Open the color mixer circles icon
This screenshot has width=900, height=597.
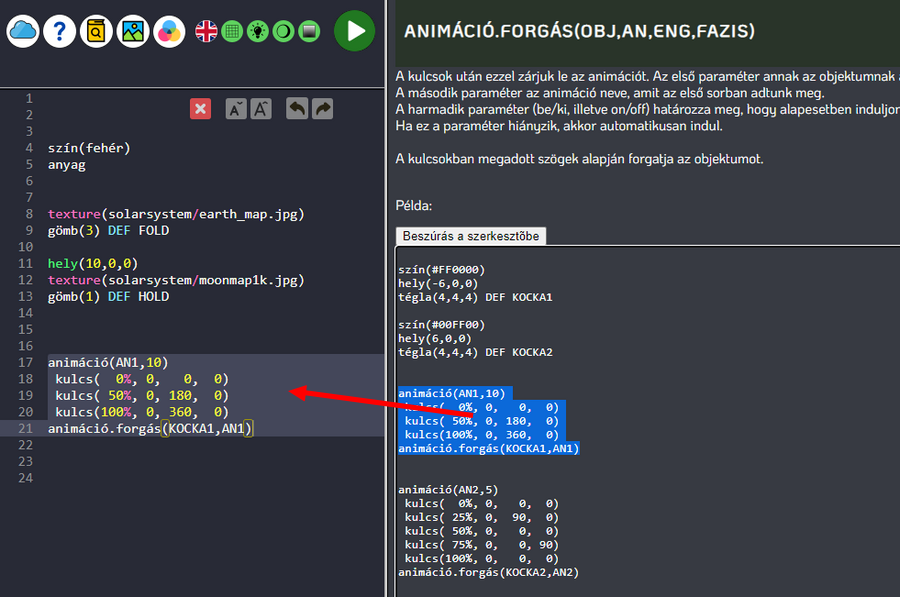pyautogui.click(x=170, y=31)
